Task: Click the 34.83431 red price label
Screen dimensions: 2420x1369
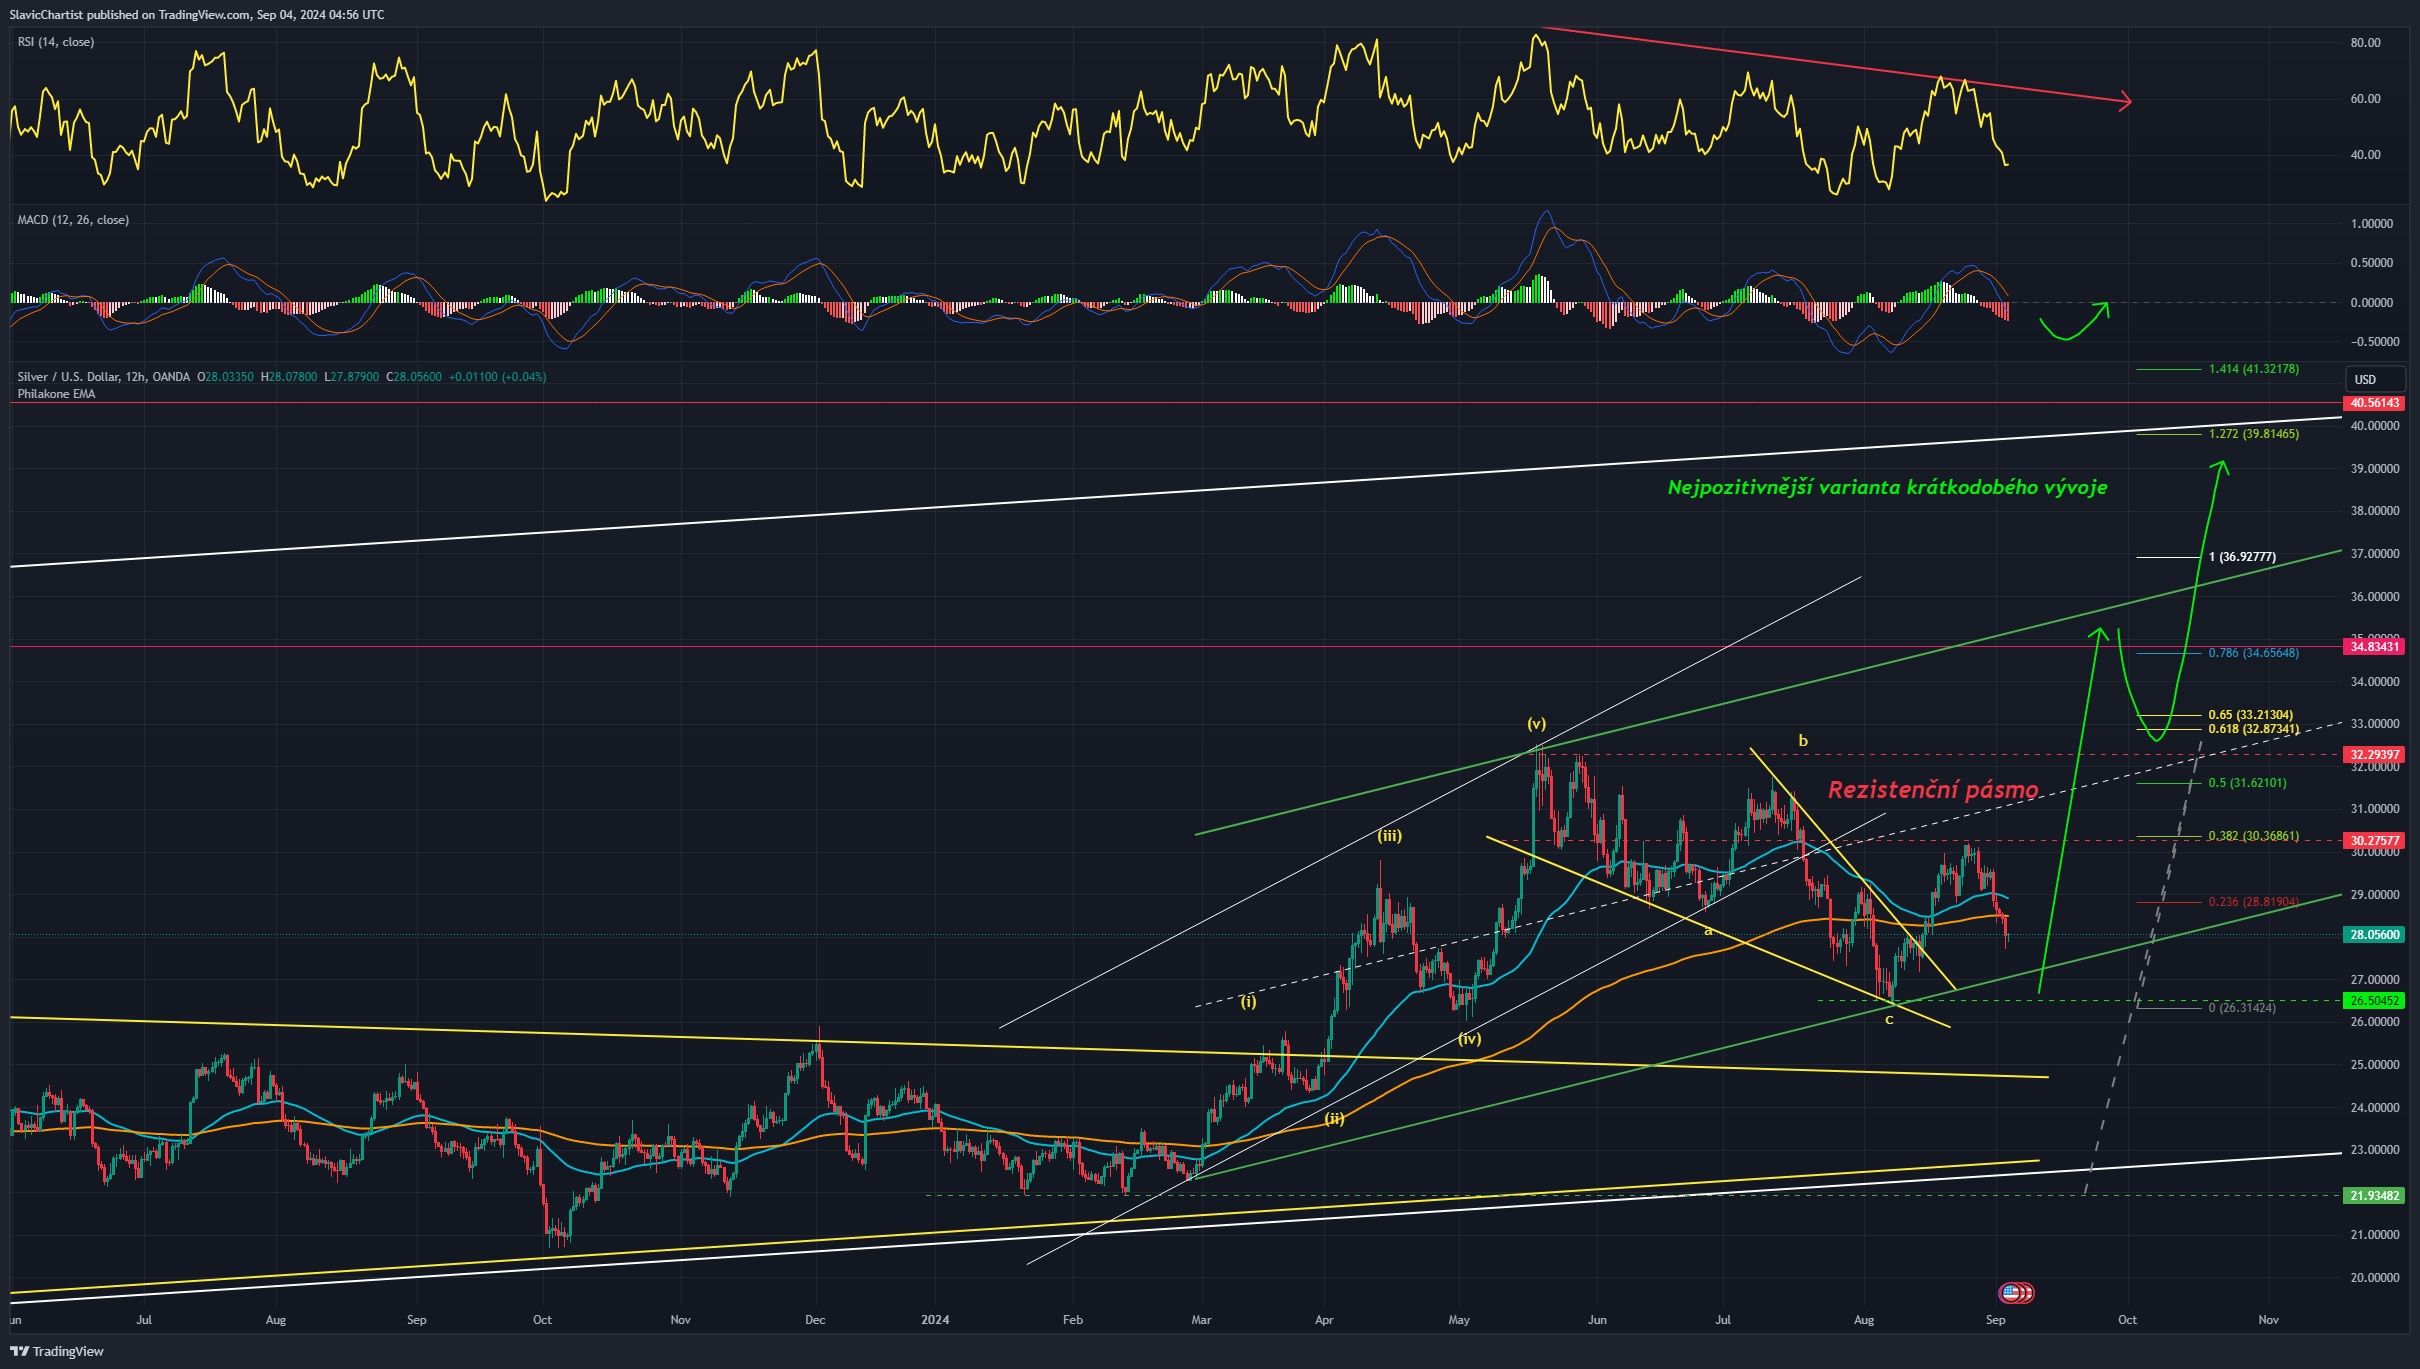Action: (x=2374, y=647)
